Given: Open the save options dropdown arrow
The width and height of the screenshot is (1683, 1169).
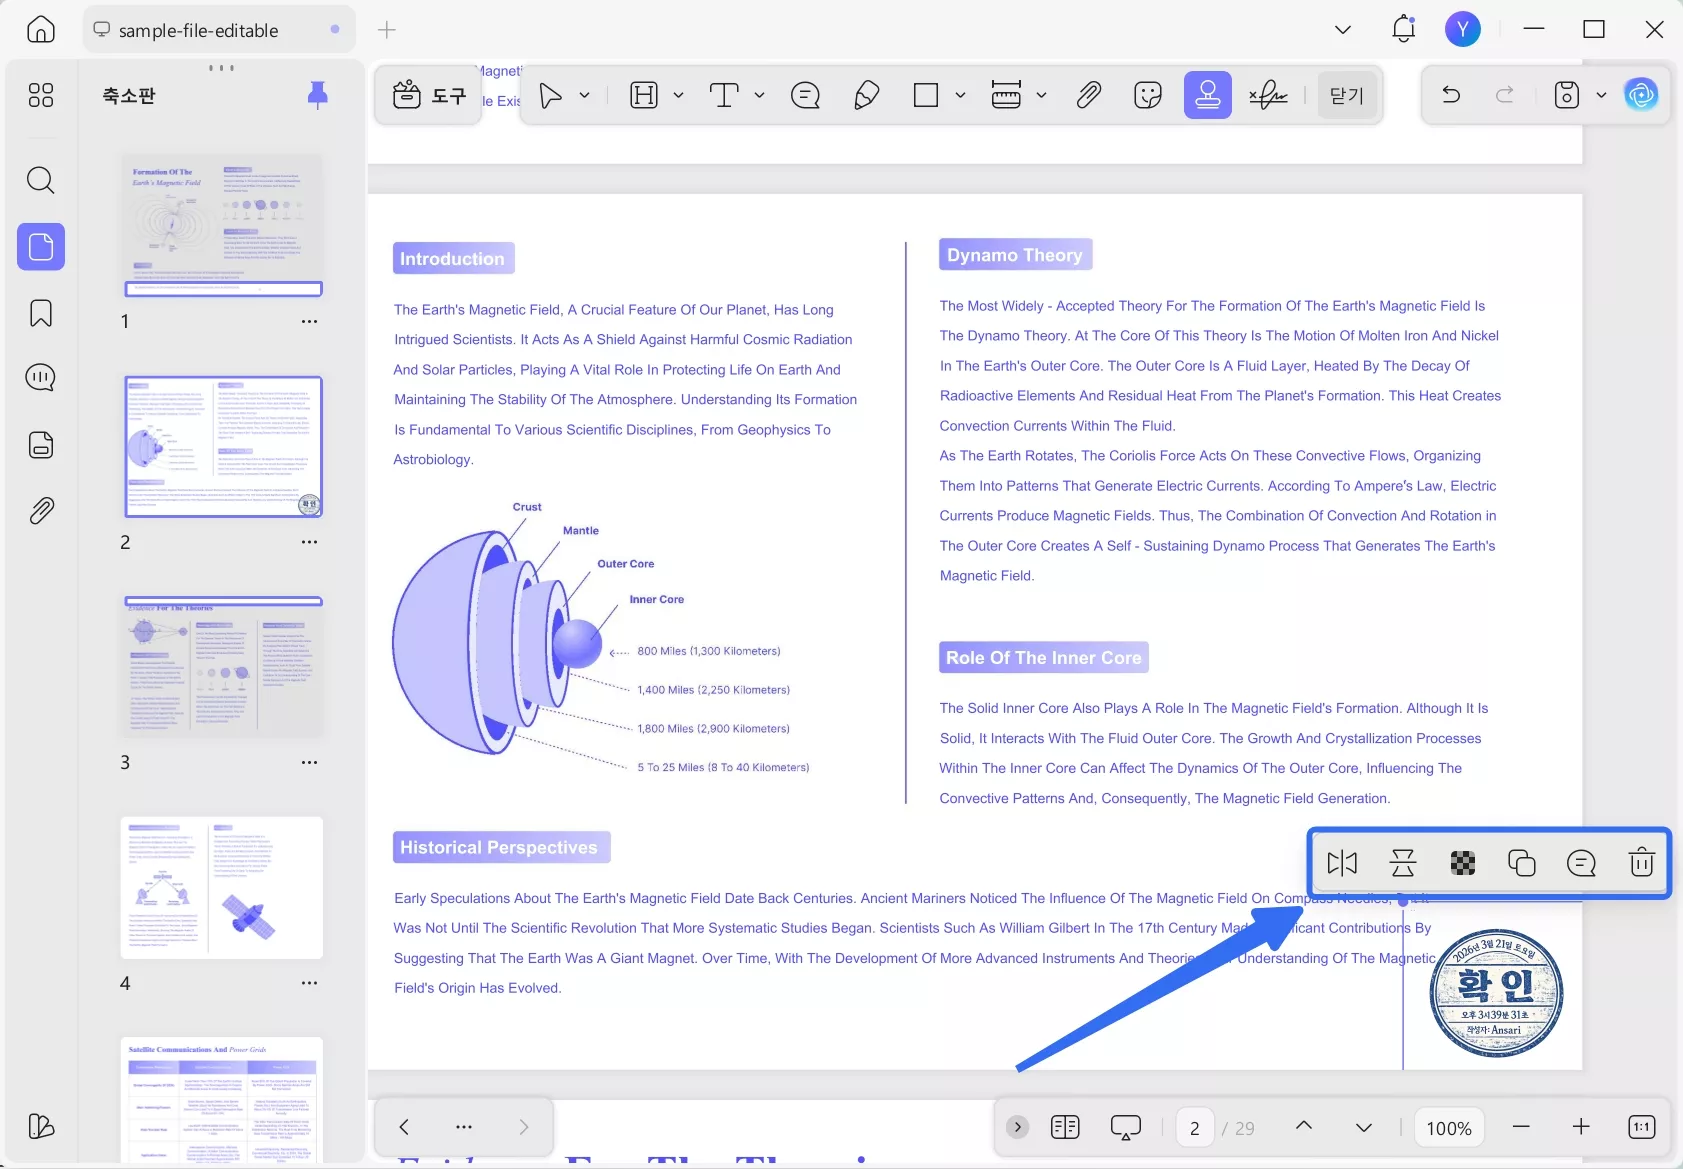Looking at the screenshot, I should [x=1601, y=95].
